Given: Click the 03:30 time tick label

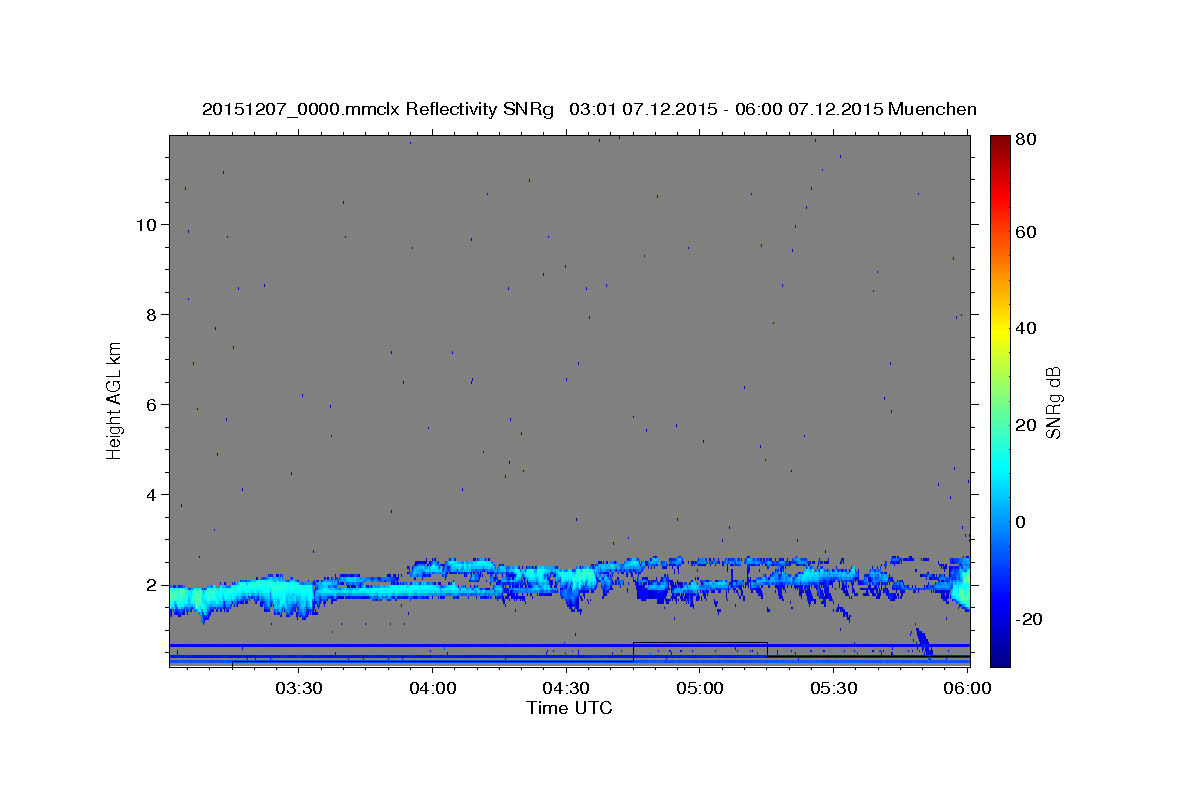Looking at the screenshot, I should pyautogui.click(x=299, y=689).
